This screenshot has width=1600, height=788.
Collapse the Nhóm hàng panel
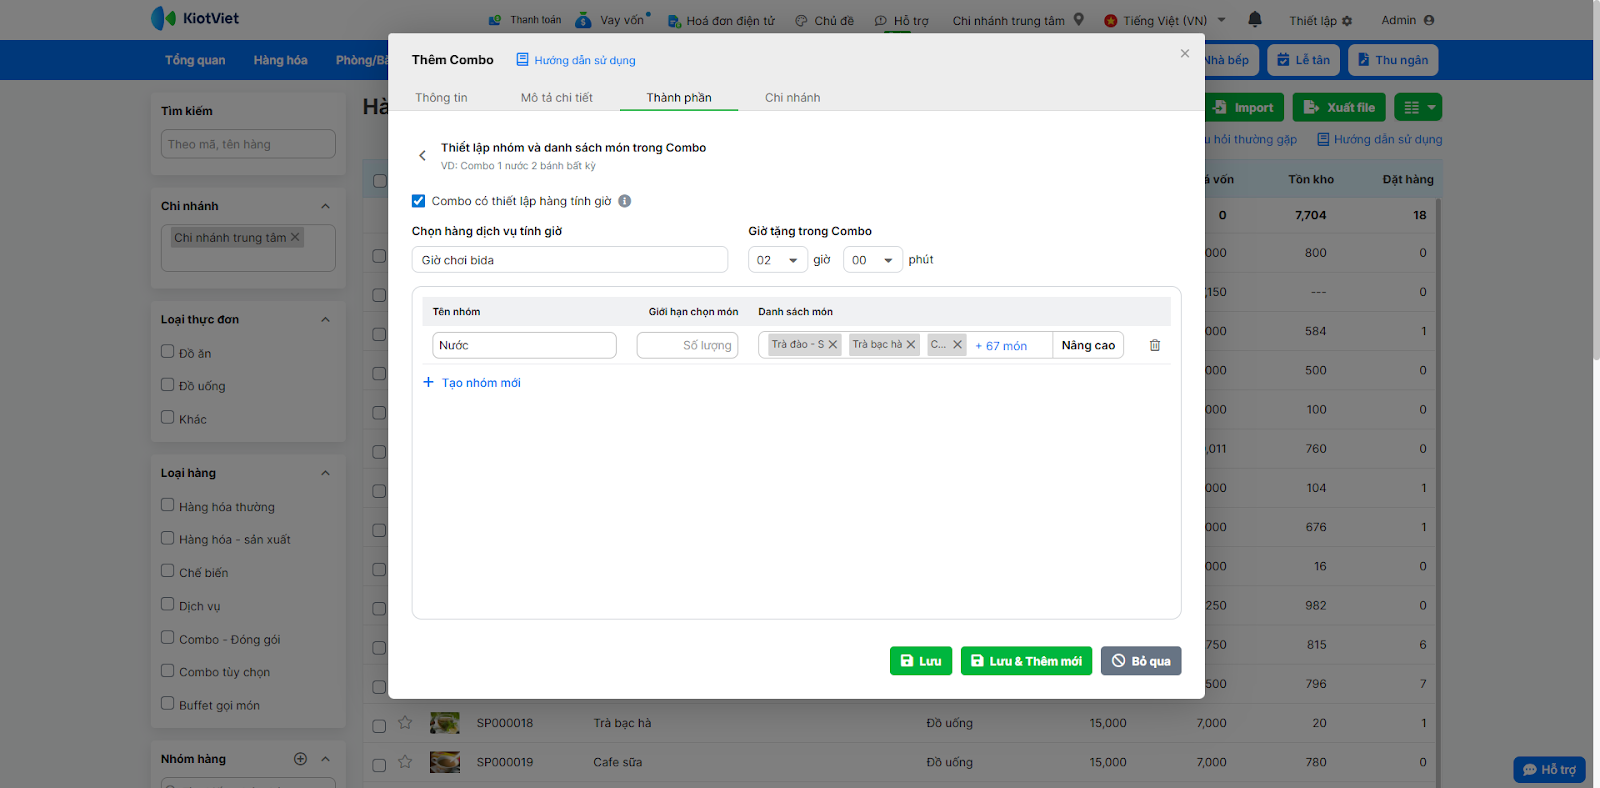(x=325, y=759)
